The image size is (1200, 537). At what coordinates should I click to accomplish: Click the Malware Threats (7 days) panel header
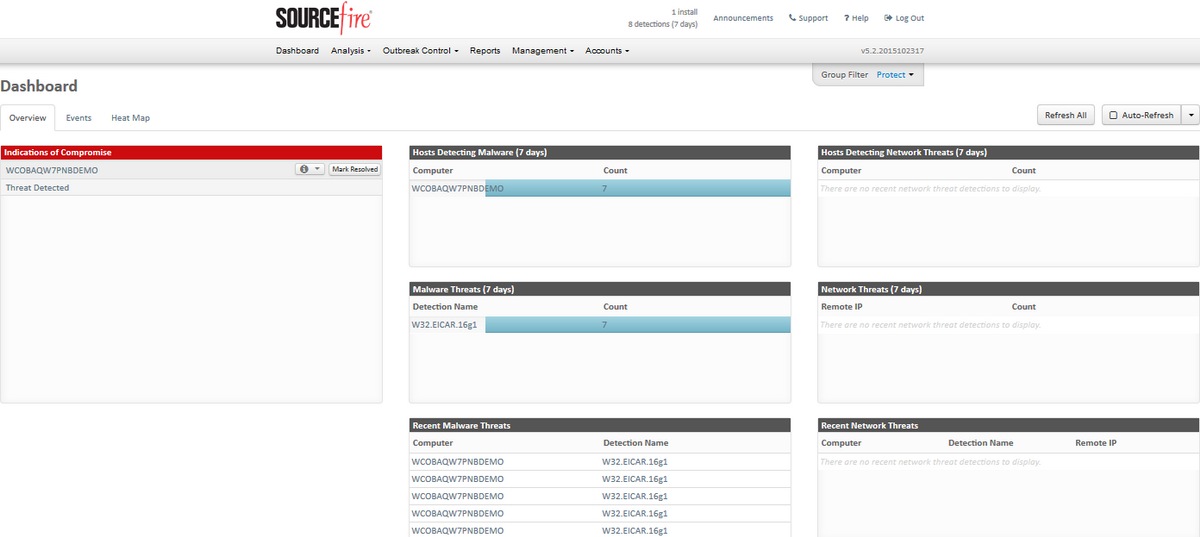coord(600,289)
